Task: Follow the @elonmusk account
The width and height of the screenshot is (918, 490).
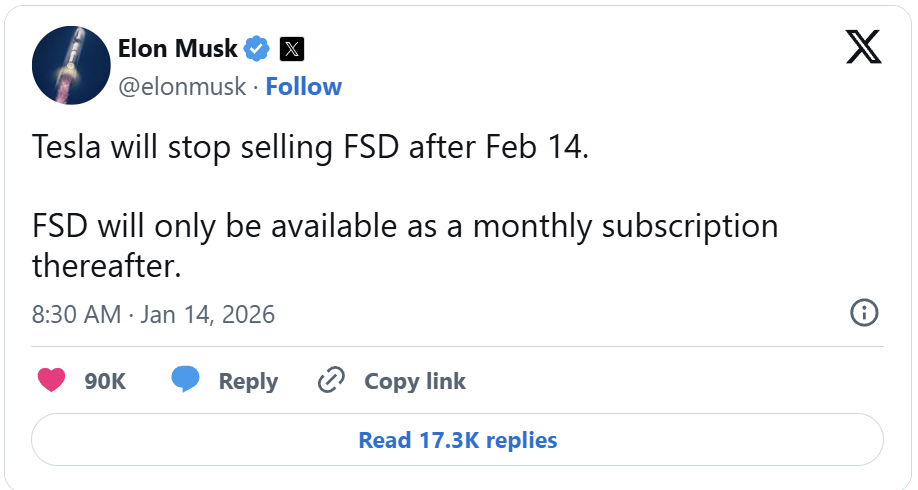Action: [x=304, y=87]
